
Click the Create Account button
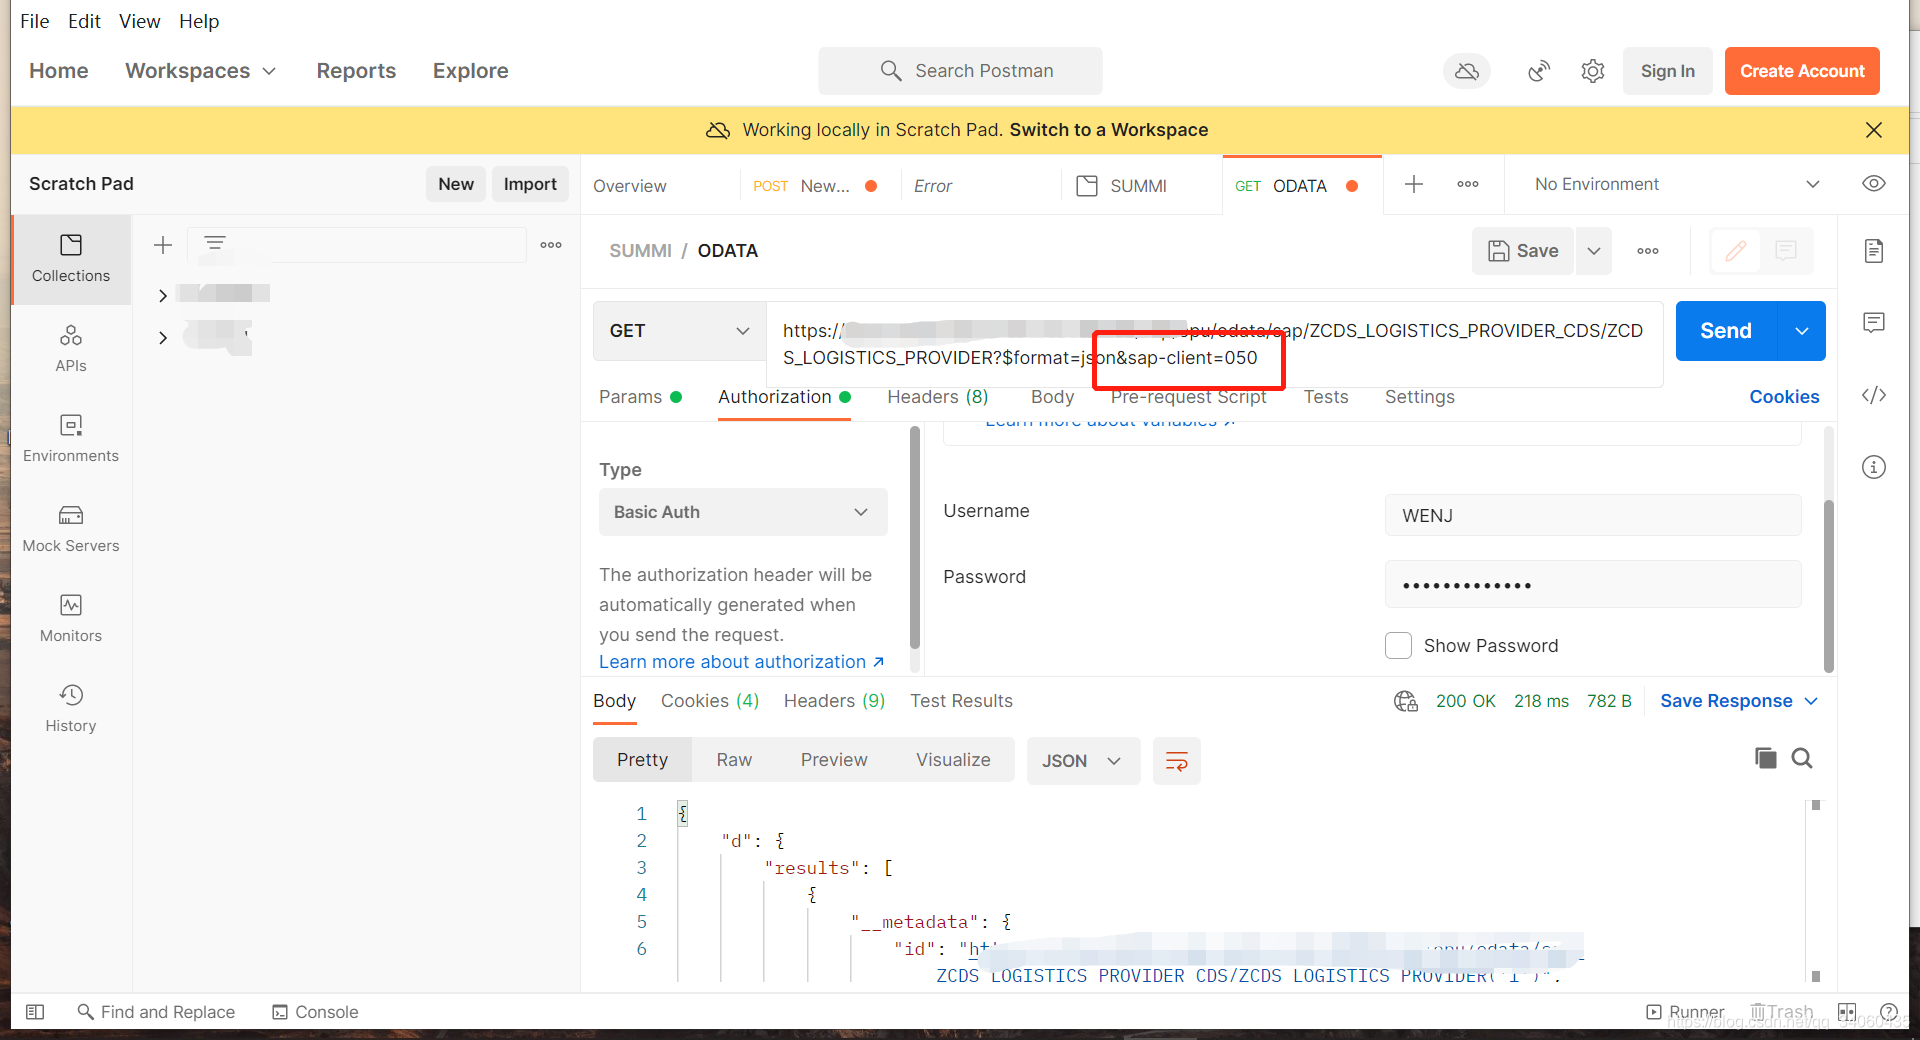[1802, 71]
